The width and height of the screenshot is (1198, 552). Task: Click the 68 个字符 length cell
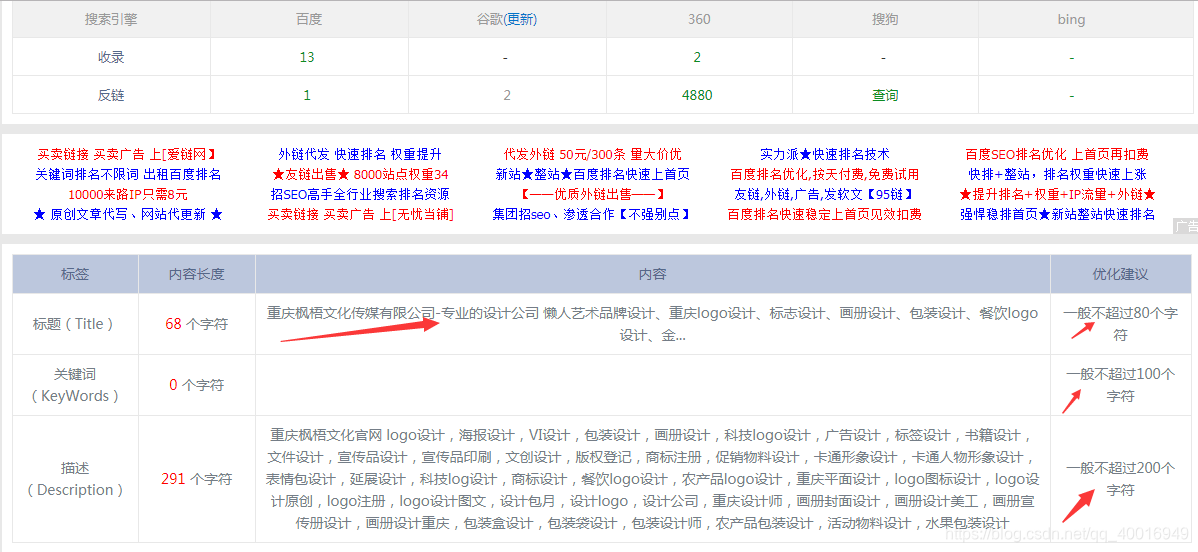196,323
